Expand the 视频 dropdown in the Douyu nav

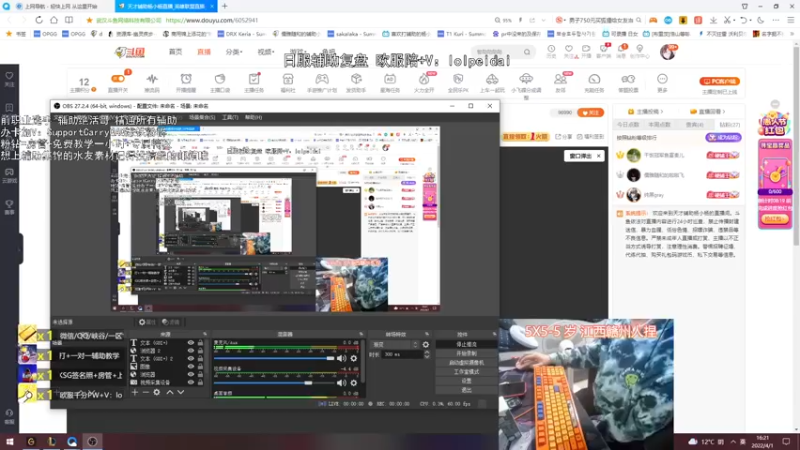point(266,52)
